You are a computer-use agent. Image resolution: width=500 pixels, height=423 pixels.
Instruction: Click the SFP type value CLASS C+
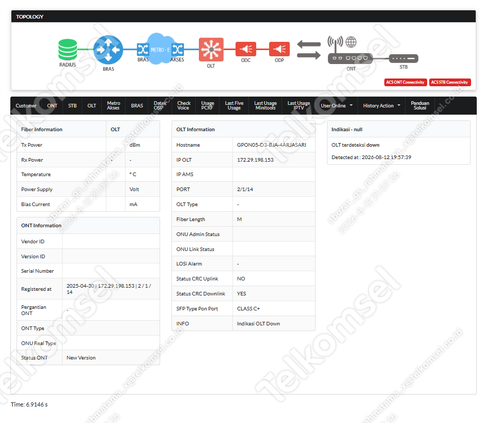248,309
